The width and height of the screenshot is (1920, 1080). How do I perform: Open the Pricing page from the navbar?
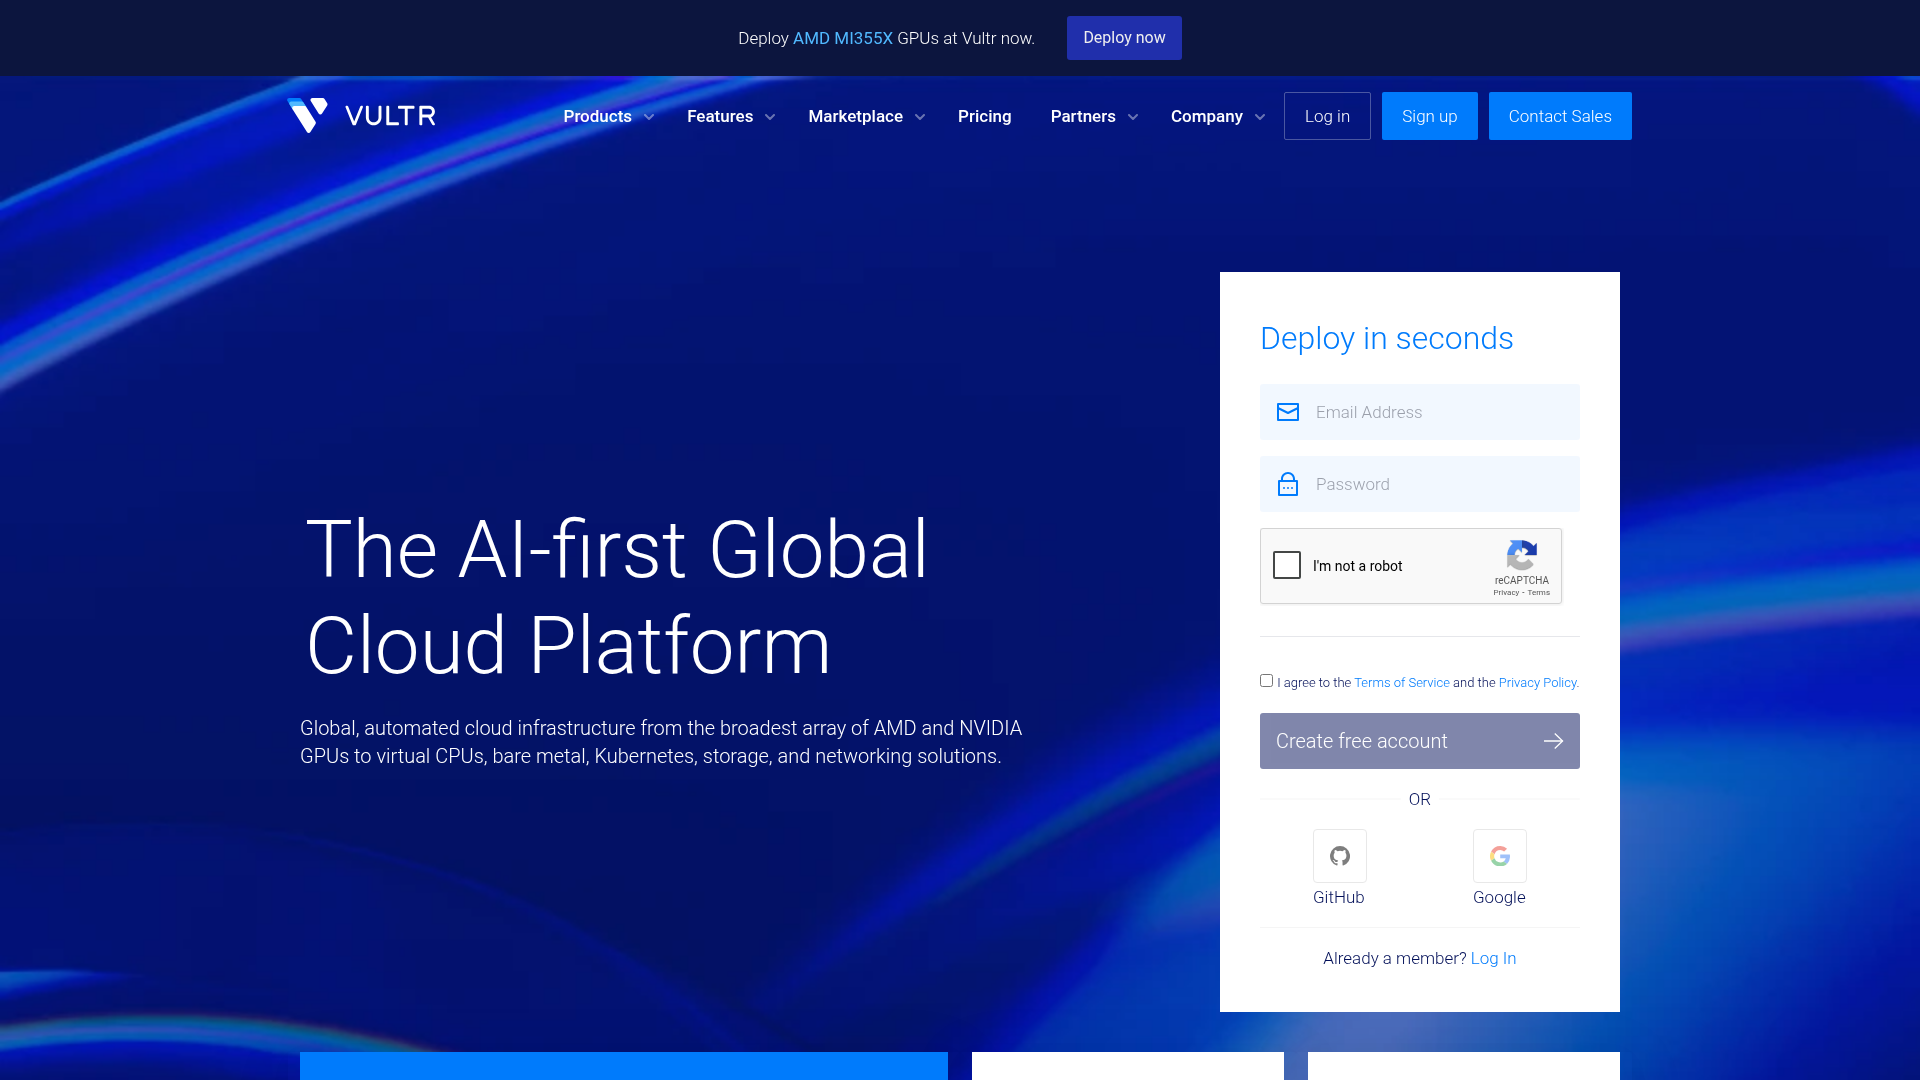click(985, 116)
